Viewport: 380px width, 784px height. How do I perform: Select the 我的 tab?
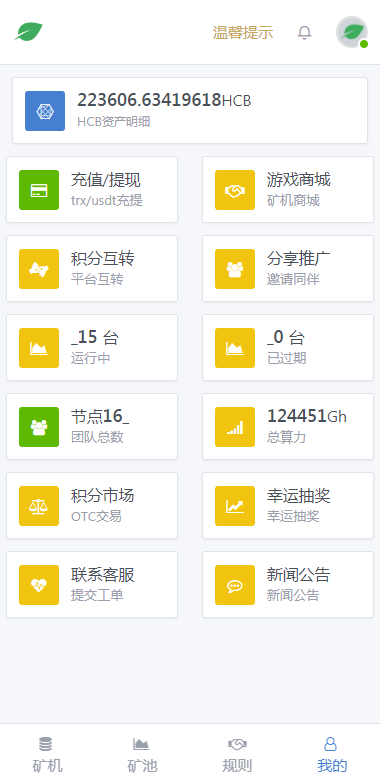click(332, 754)
